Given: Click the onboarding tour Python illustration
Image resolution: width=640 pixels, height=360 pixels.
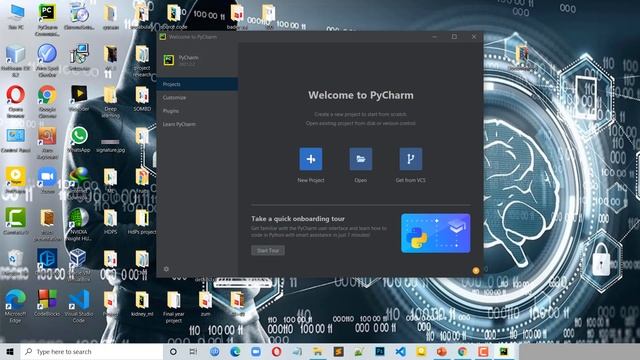Looking at the screenshot, I should (x=436, y=233).
